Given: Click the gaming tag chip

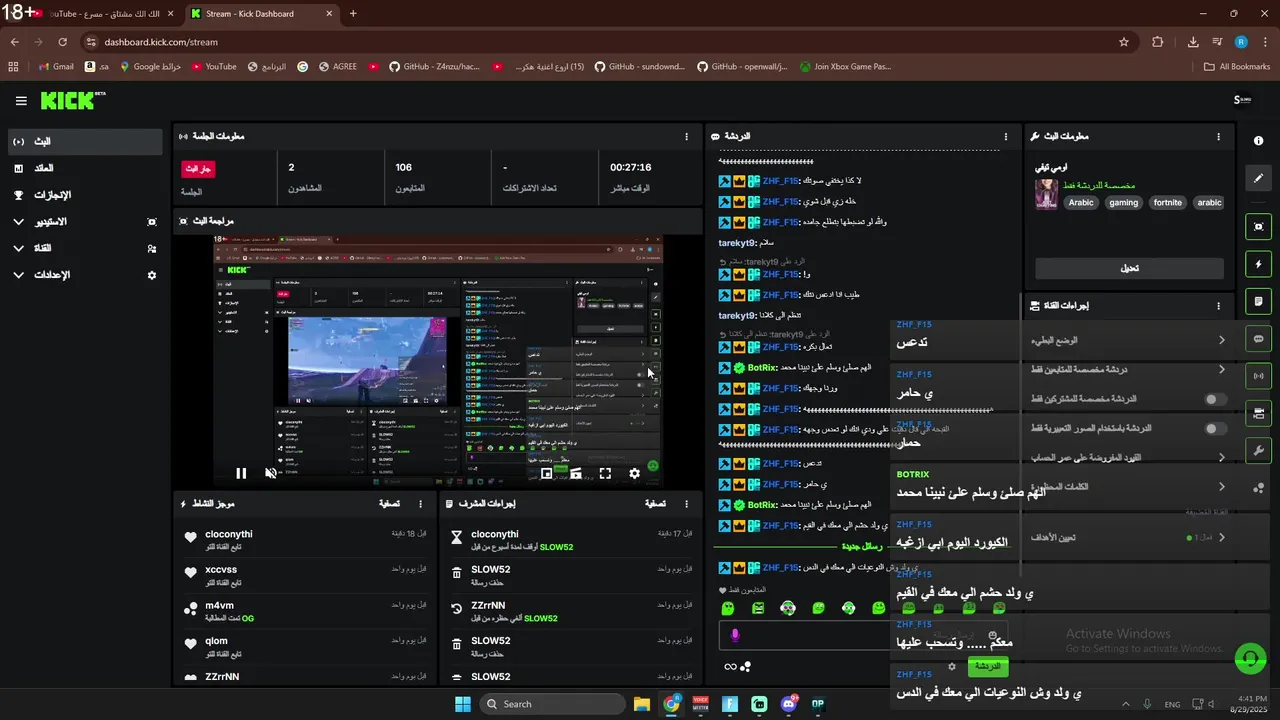Looking at the screenshot, I should (1123, 203).
